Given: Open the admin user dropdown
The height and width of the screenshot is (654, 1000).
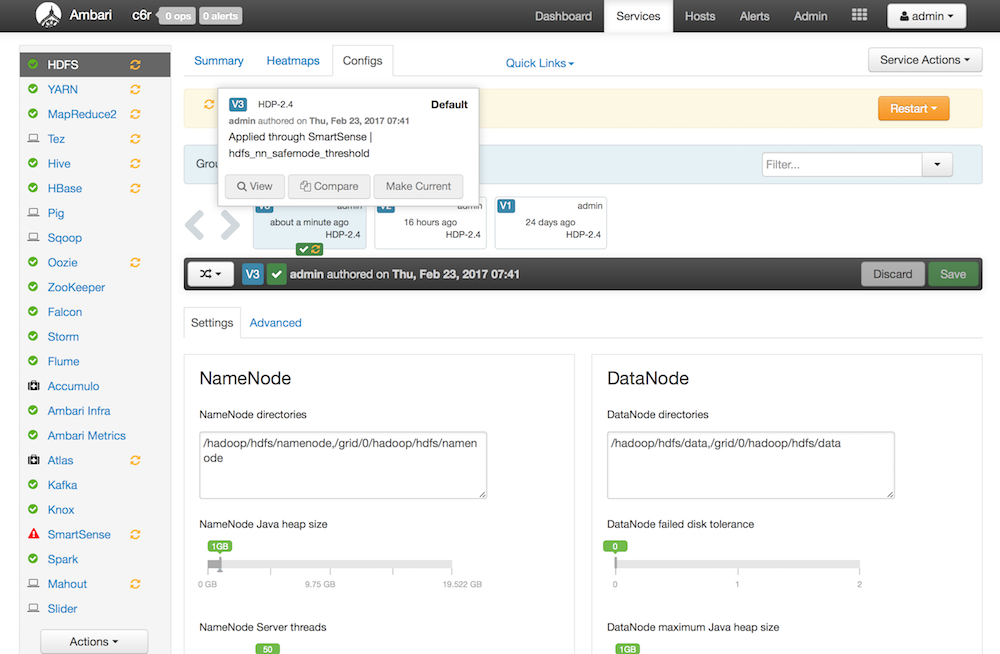Looking at the screenshot, I should point(926,16).
